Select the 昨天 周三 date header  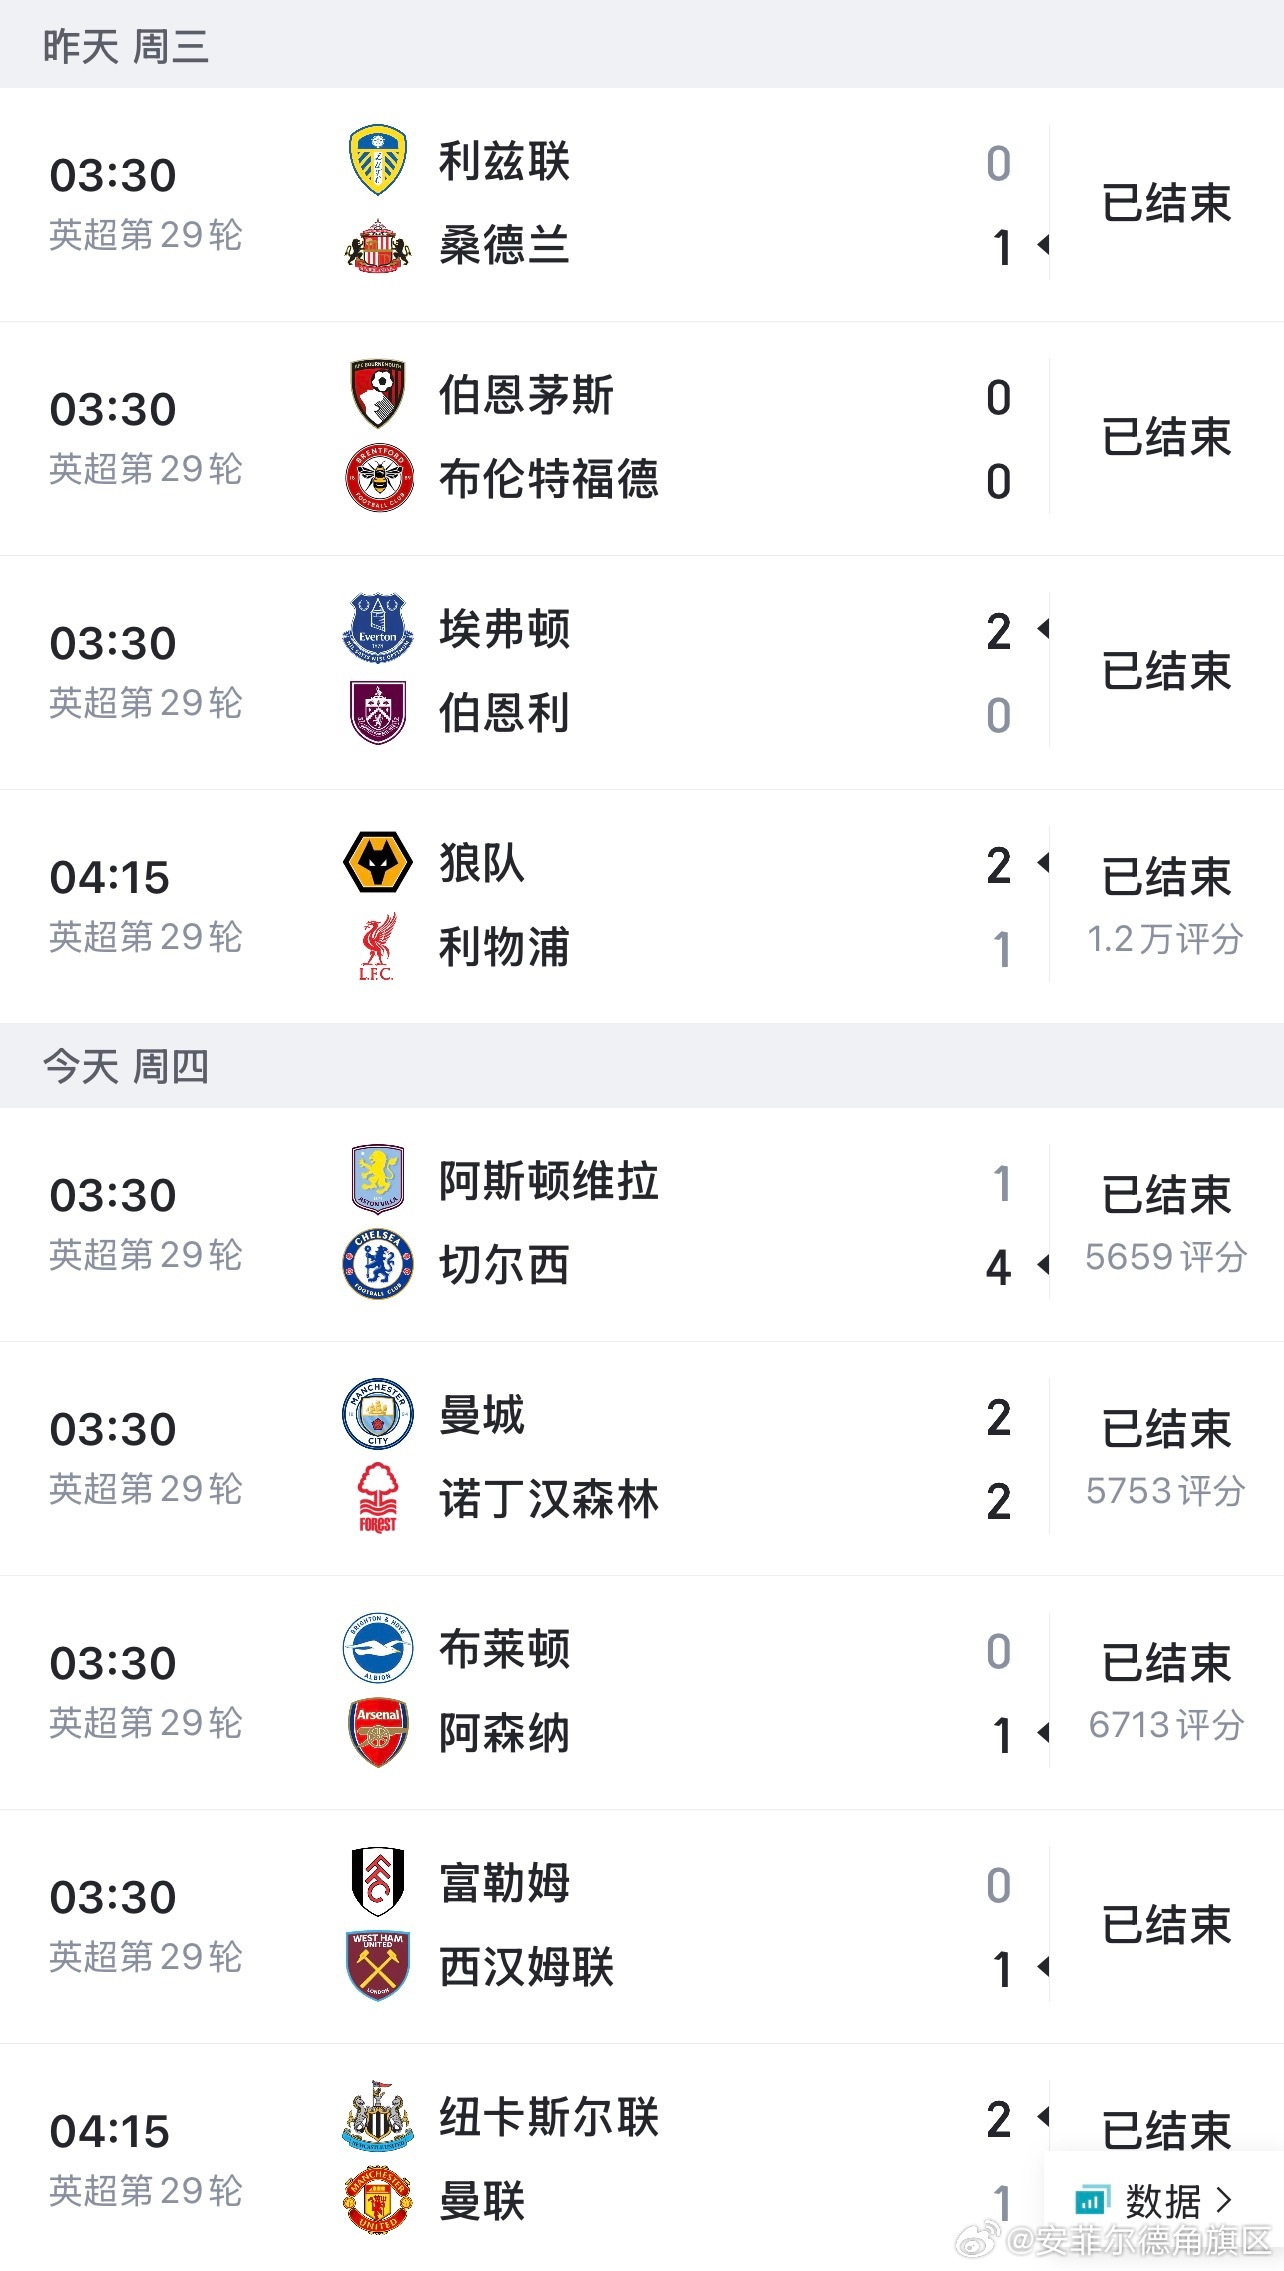[x=126, y=47]
